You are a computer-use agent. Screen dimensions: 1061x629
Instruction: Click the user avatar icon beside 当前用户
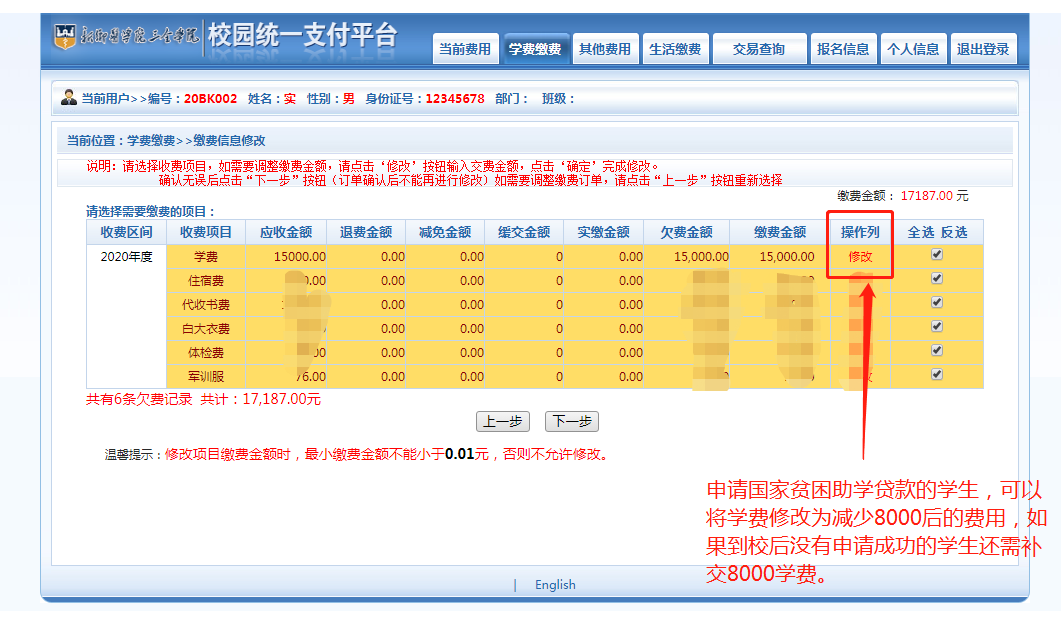click(69, 98)
